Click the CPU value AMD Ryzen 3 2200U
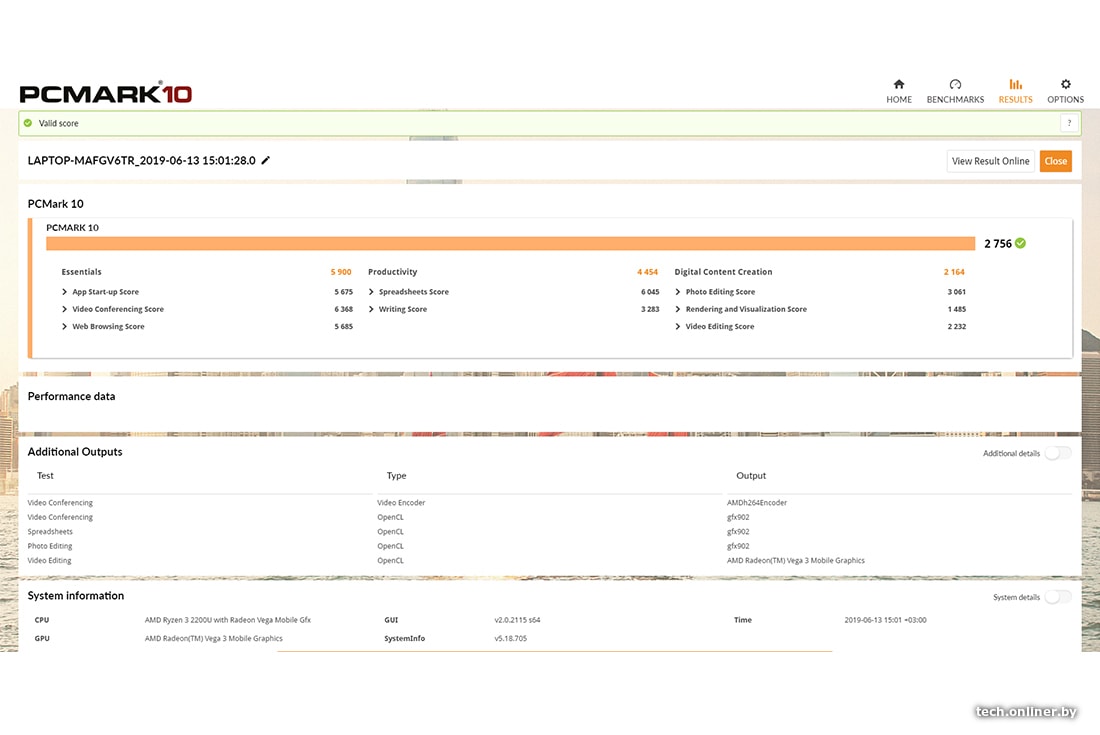 pyautogui.click(x=227, y=620)
